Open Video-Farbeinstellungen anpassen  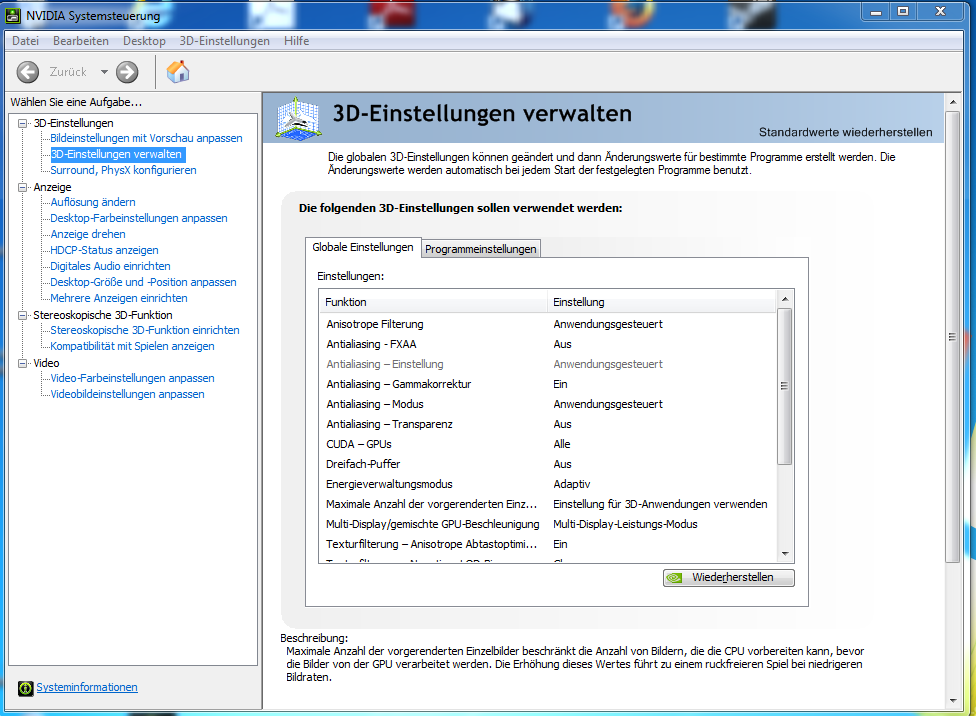(132, 379)
